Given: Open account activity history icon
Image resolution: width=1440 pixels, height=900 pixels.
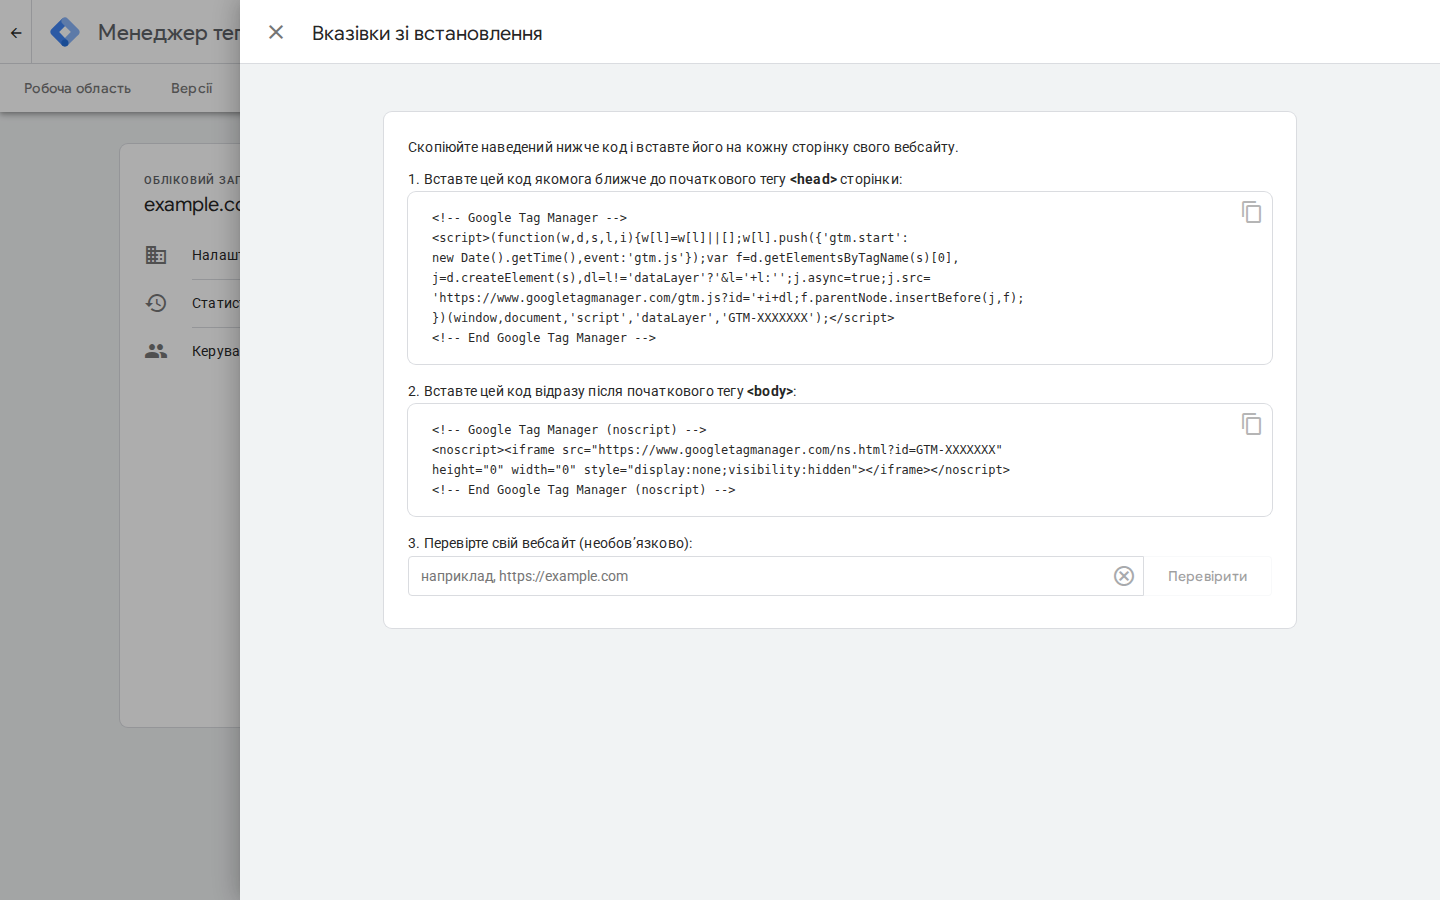Looking at the screenshot, I should (156, 303).
